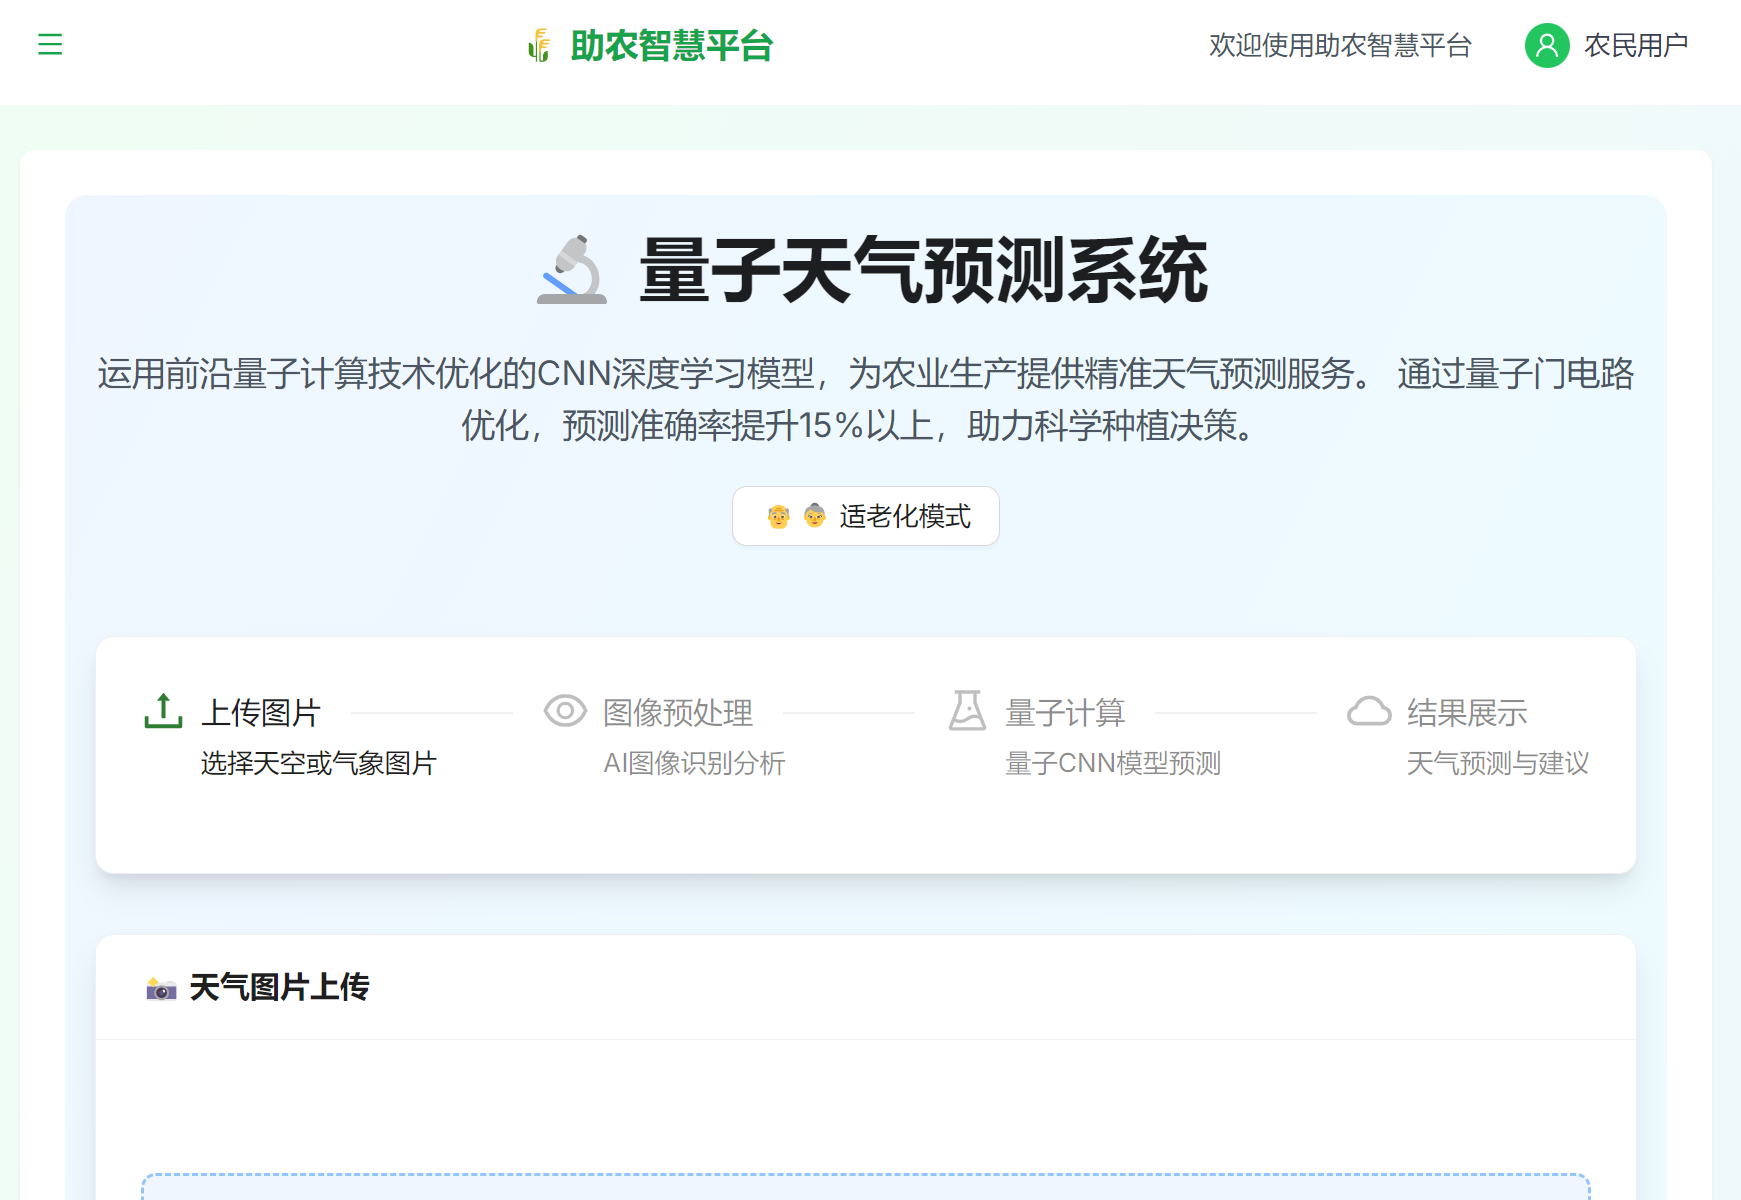Image resolution: width=1741 pixels, height=1200 pixels.
Task: Select the 上传图片 step
Action: [x=261, y=713]
